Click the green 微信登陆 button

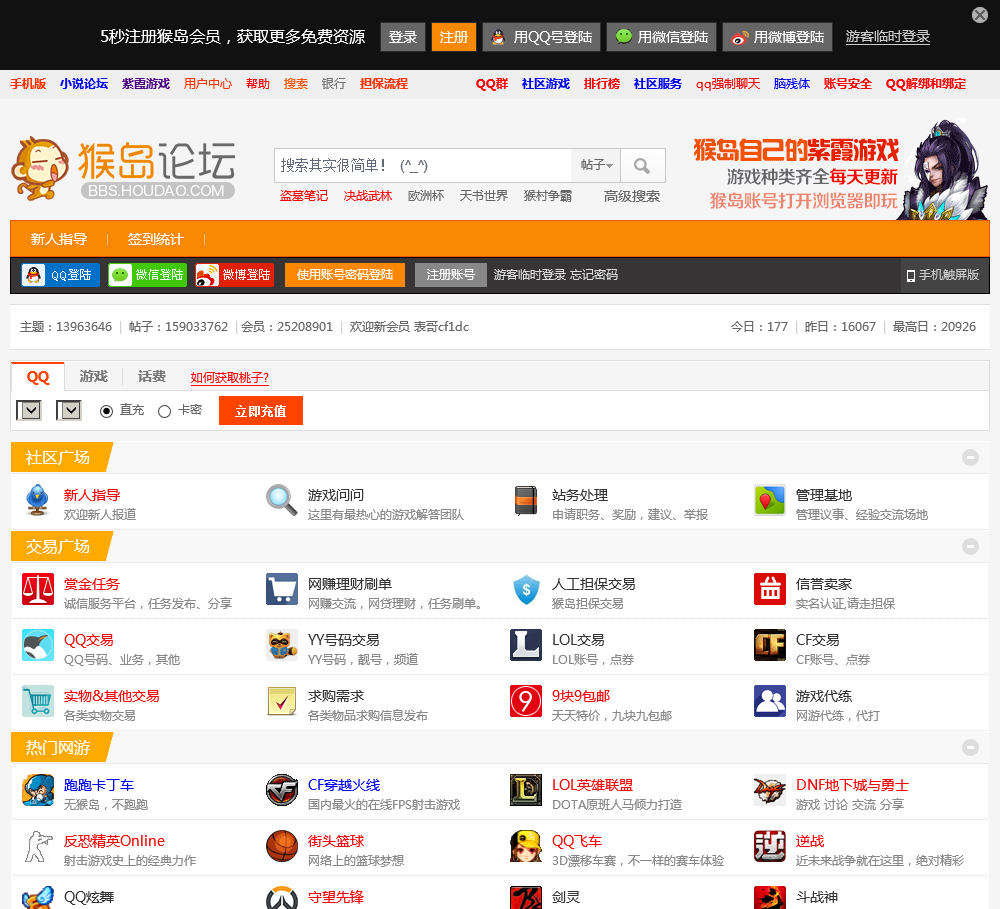click(147, 275)
